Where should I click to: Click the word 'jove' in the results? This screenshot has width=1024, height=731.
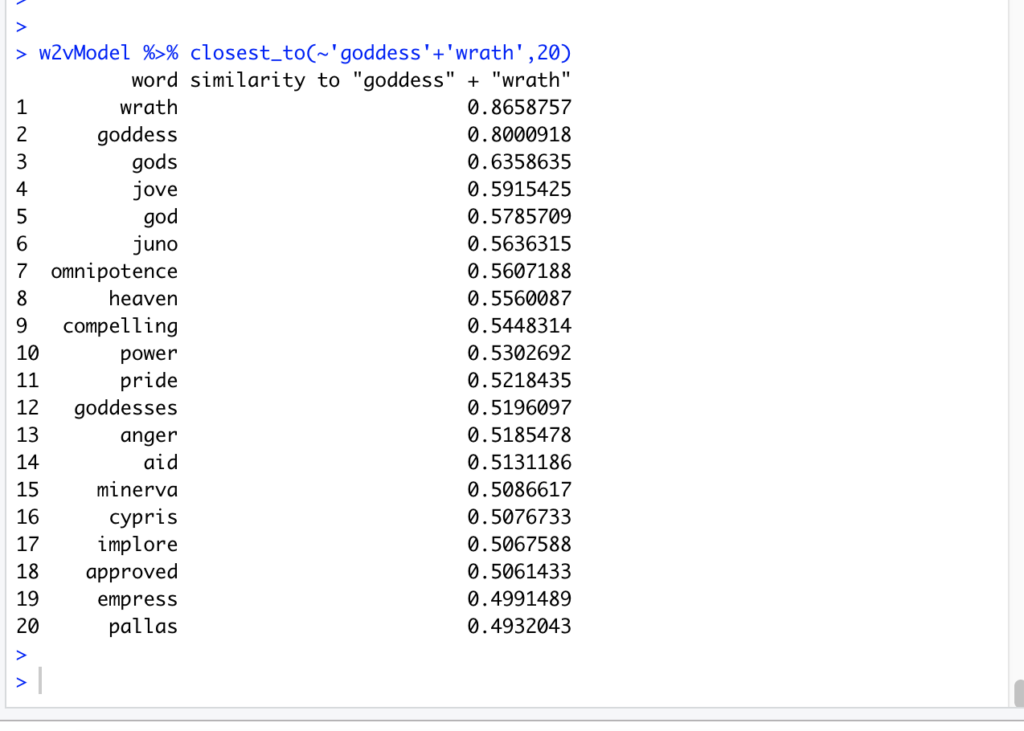154,189
